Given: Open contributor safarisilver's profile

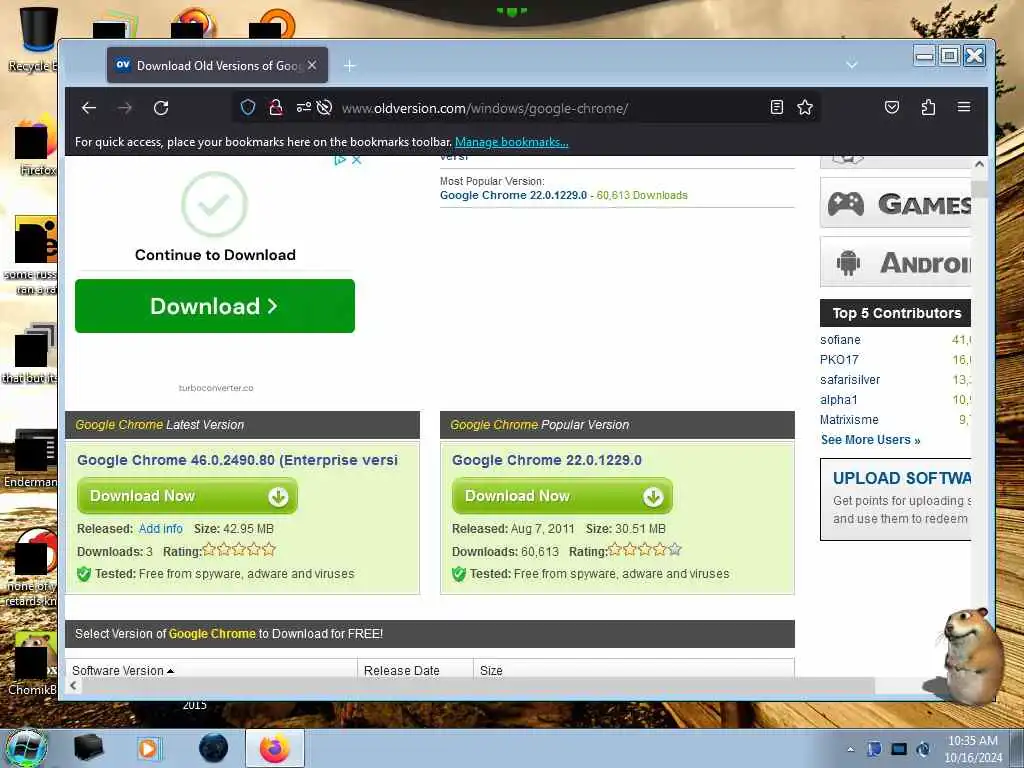Looking at the screenshot, I should tap(850, 379).
